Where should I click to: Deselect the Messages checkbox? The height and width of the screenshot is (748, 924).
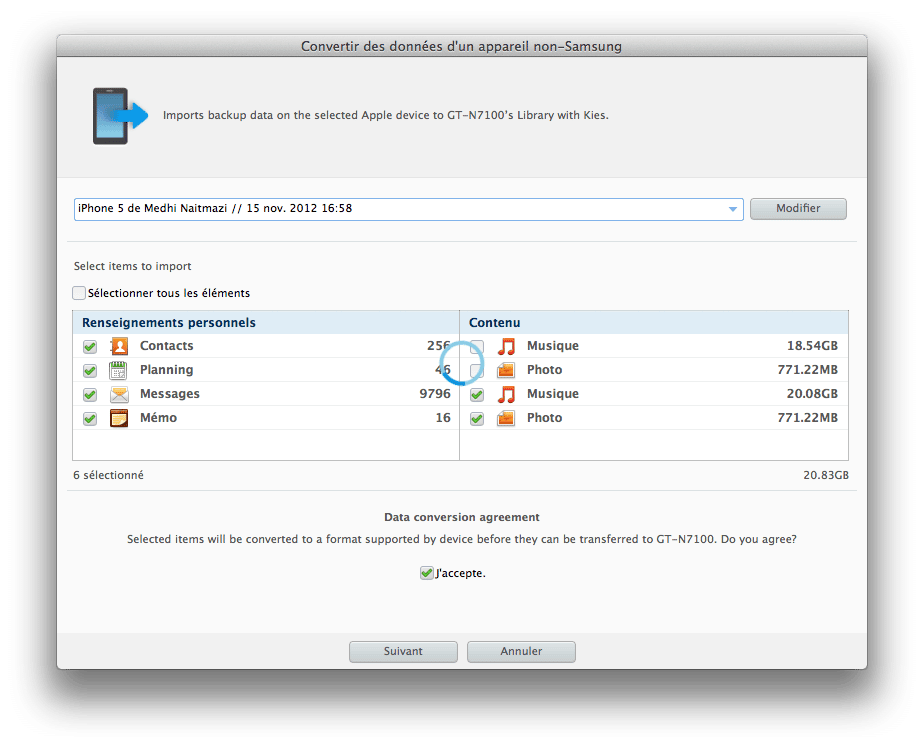90,394
